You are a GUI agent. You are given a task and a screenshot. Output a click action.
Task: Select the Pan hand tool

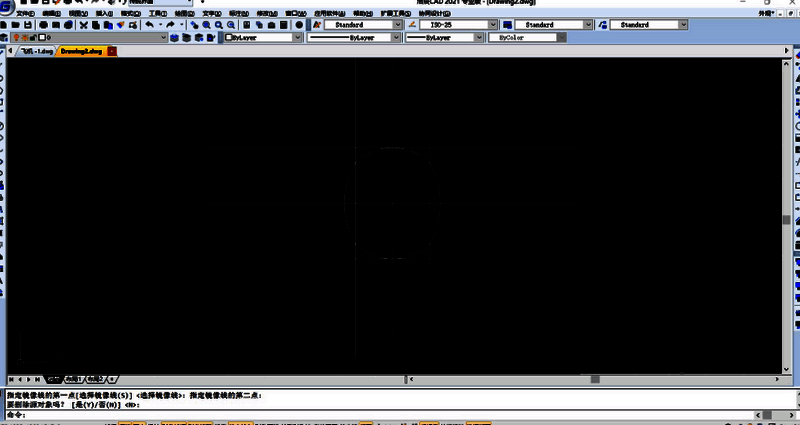(195, 24)
